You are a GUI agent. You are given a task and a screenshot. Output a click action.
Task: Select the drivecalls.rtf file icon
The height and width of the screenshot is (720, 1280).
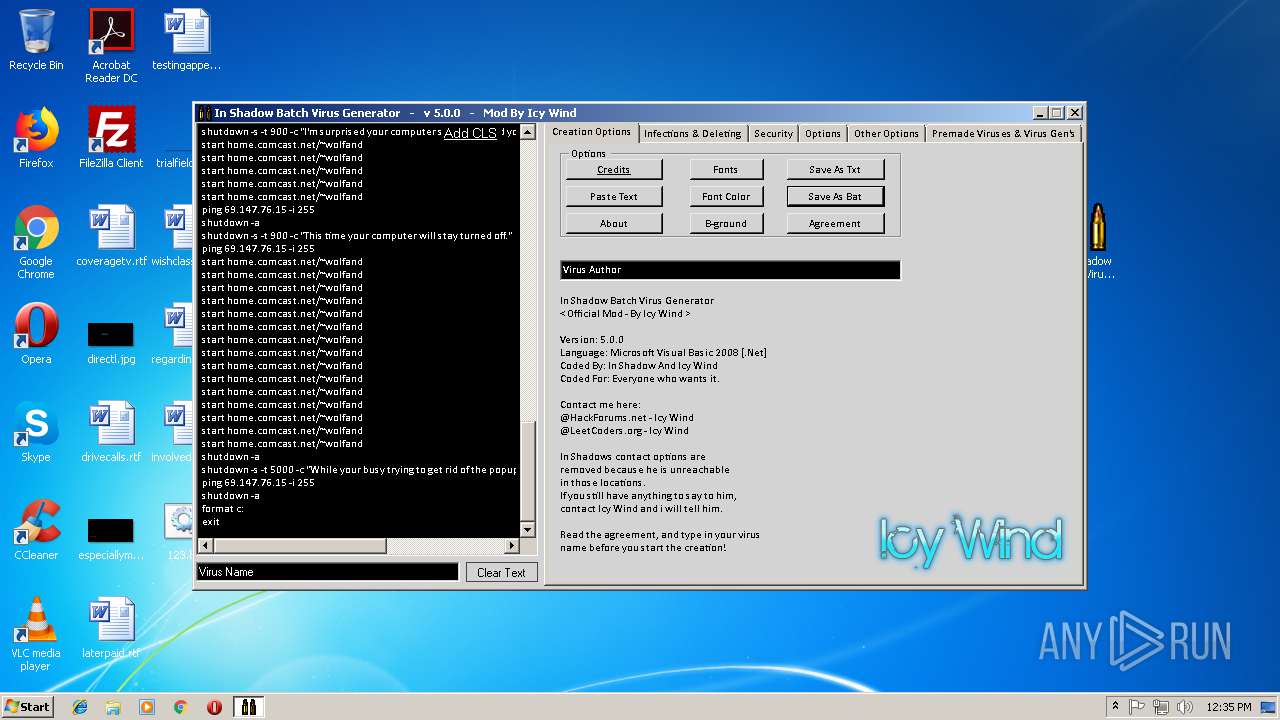click(x=111, y=432)
